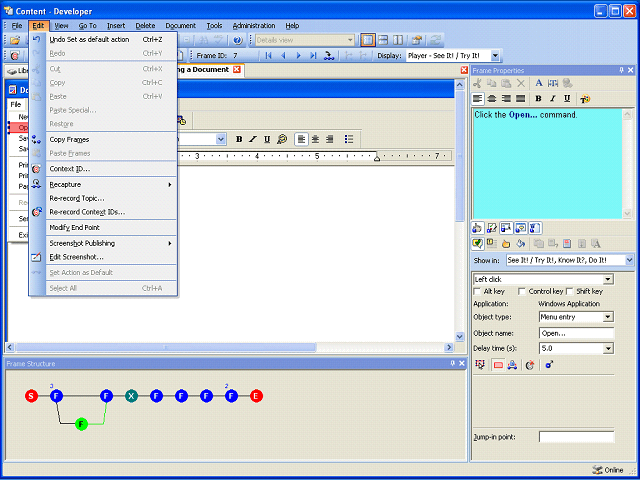Open the font dropdown in document toolbar
640x480 pixels.
coord(221,140)
